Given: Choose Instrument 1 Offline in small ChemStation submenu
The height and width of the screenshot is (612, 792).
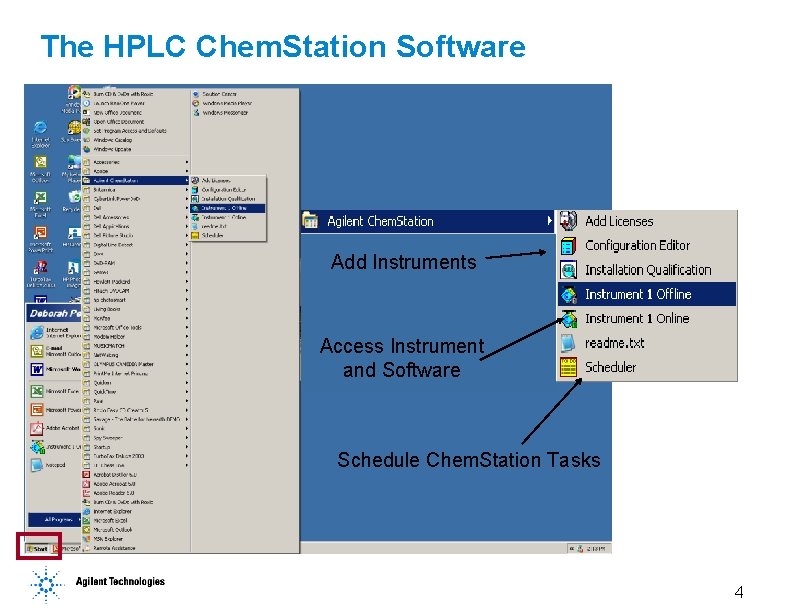Looking at the screenshot, I should [x=228, y=208].
